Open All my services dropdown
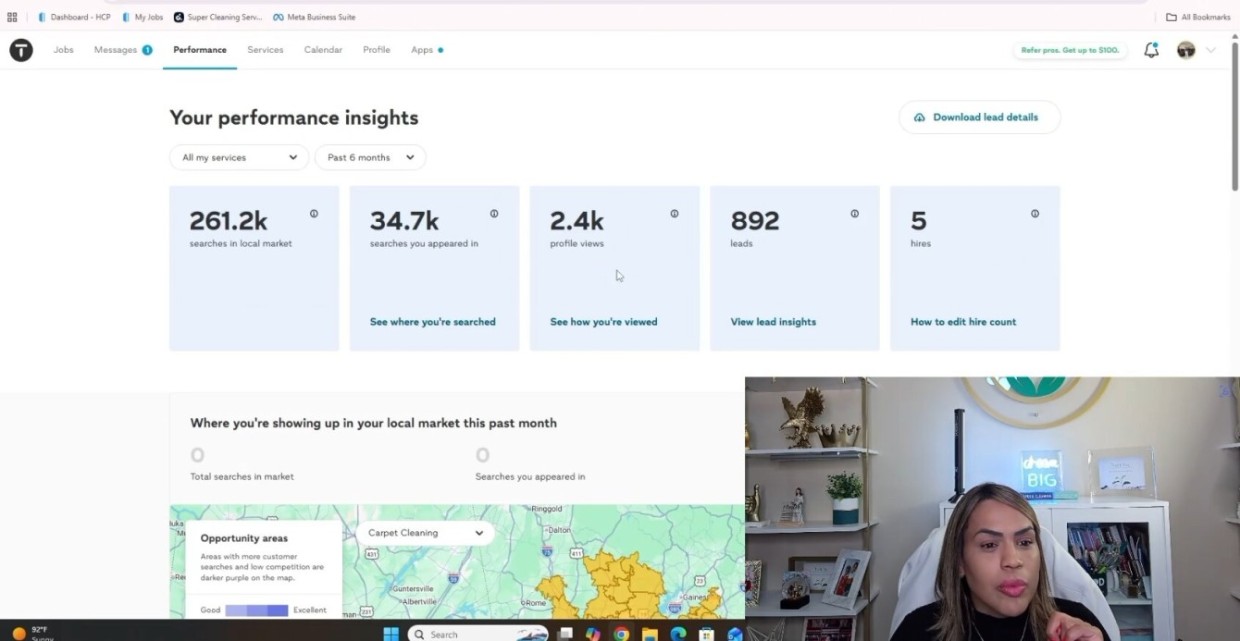Screen dimensions: 1240x641 coord(239,157)
